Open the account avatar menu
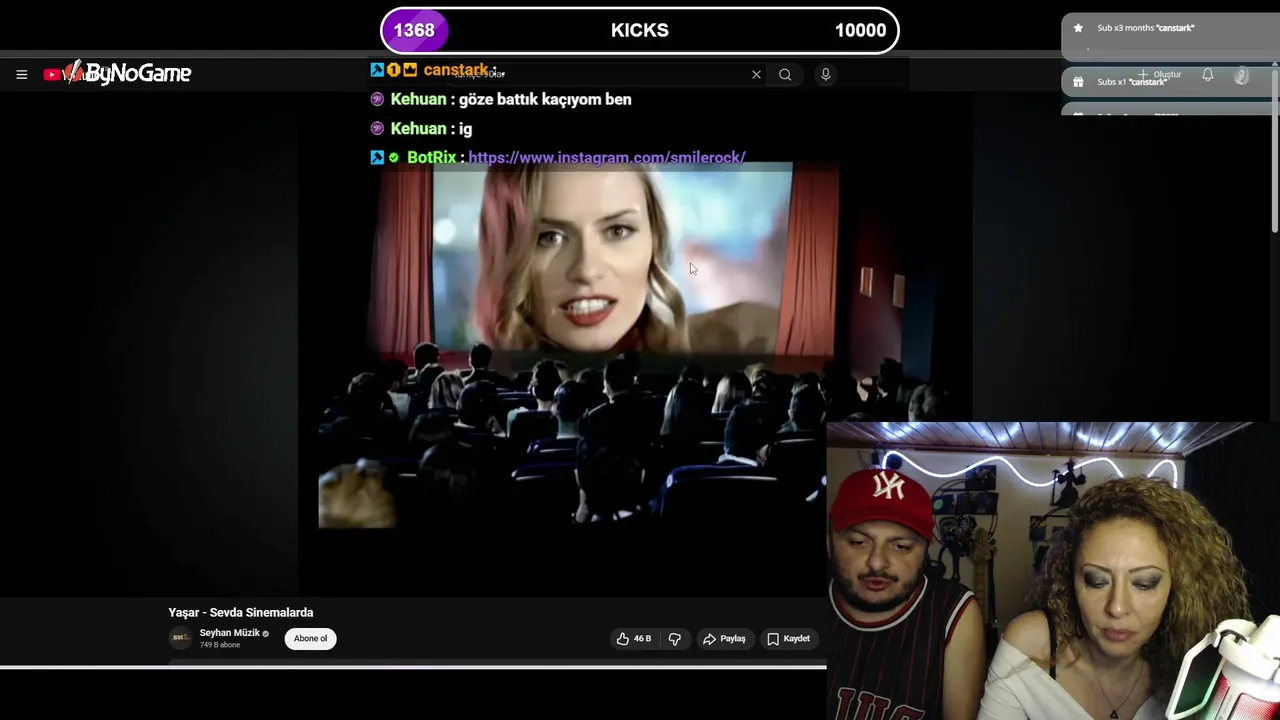The height and width of the screenshot is (720, 1280). click(x=1241, y=75)
